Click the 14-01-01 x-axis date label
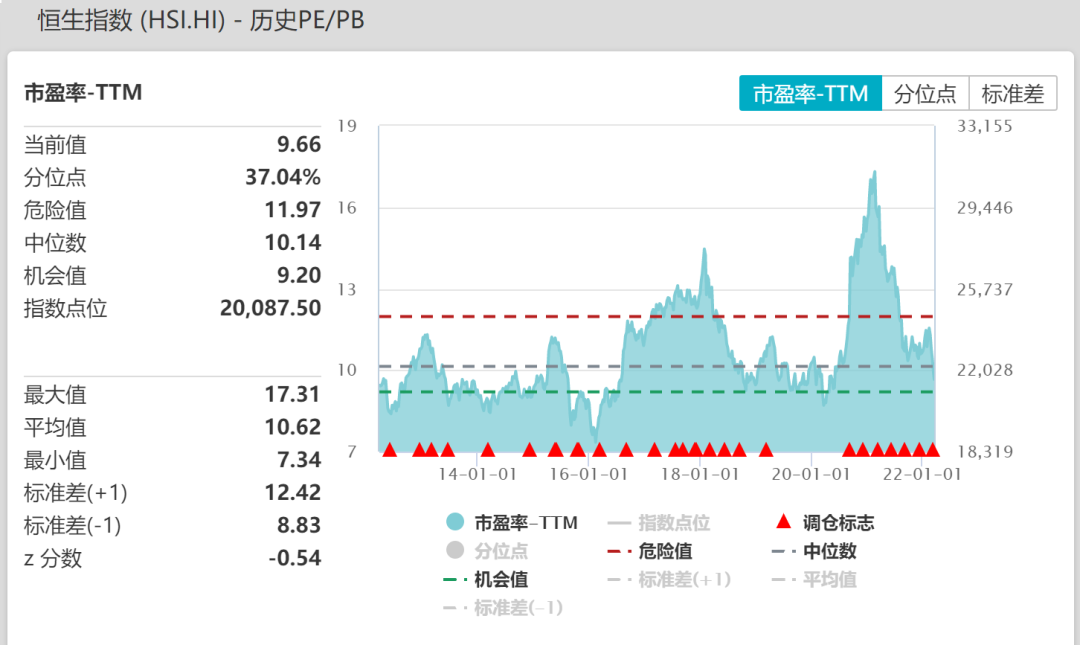The image size is (1080, 645). [x=477, y=474]
